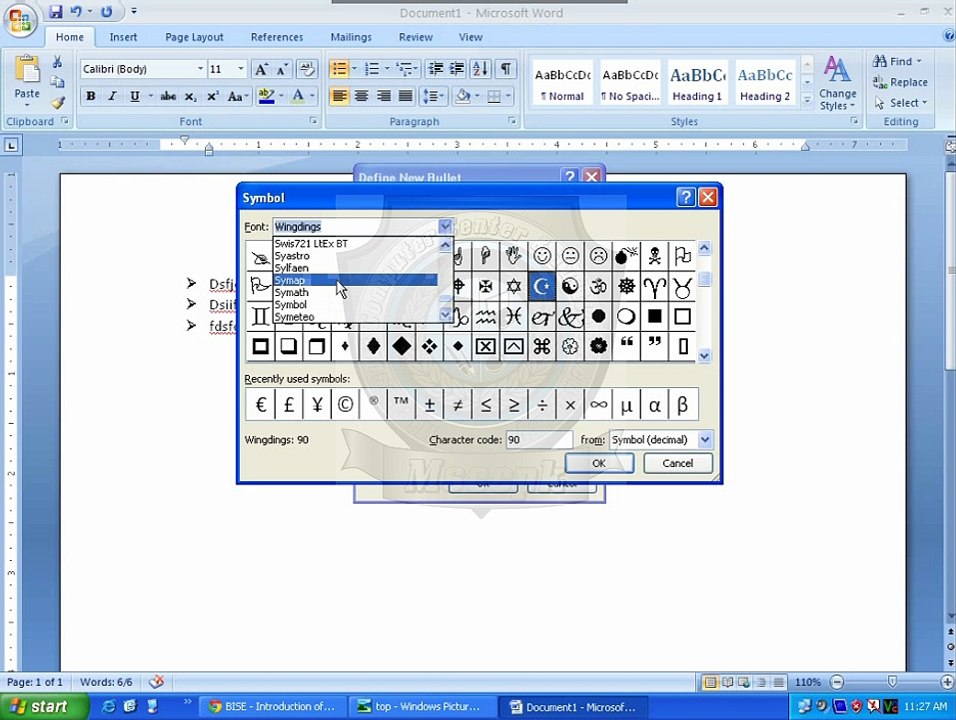Open top - Windows Picture taskbar button
This screenshot has height=720, width=956.
pos(421,707)
